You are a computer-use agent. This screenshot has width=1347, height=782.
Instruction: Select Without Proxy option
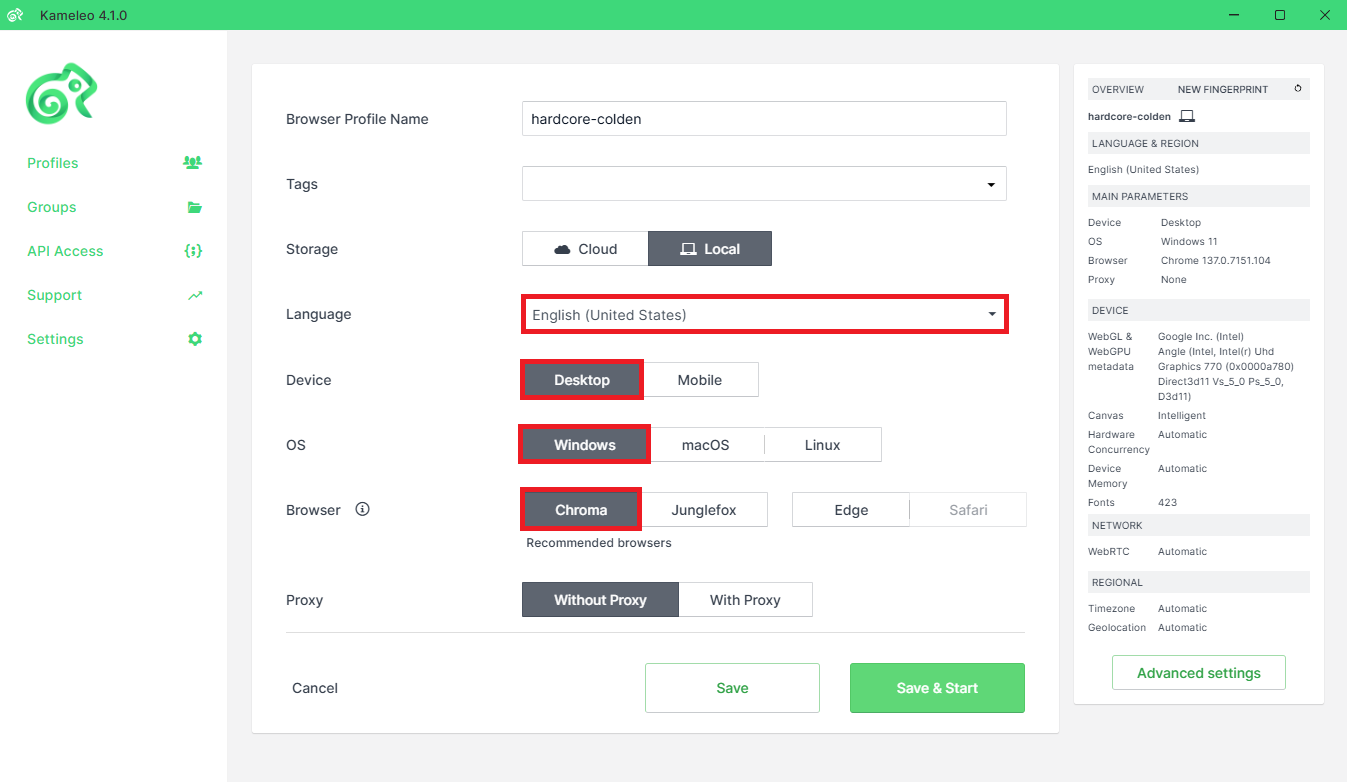(600, 600)
